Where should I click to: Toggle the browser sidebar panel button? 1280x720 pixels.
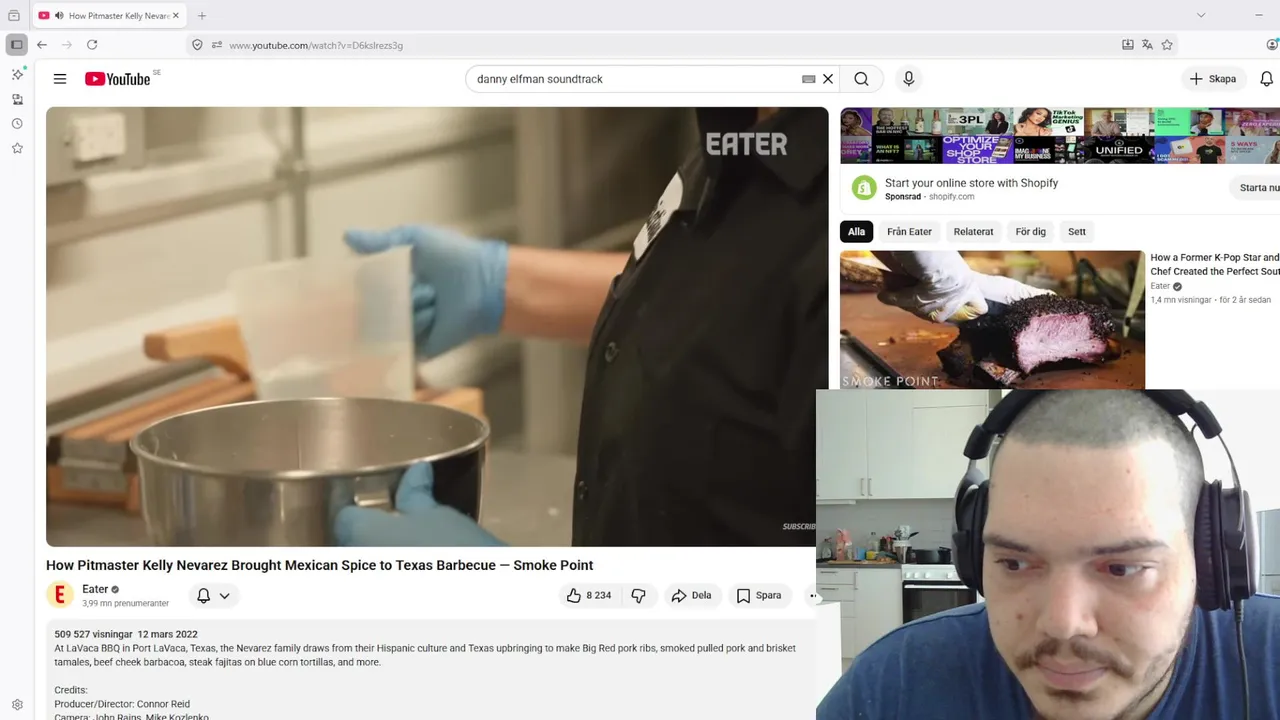[x=16, y=45]
